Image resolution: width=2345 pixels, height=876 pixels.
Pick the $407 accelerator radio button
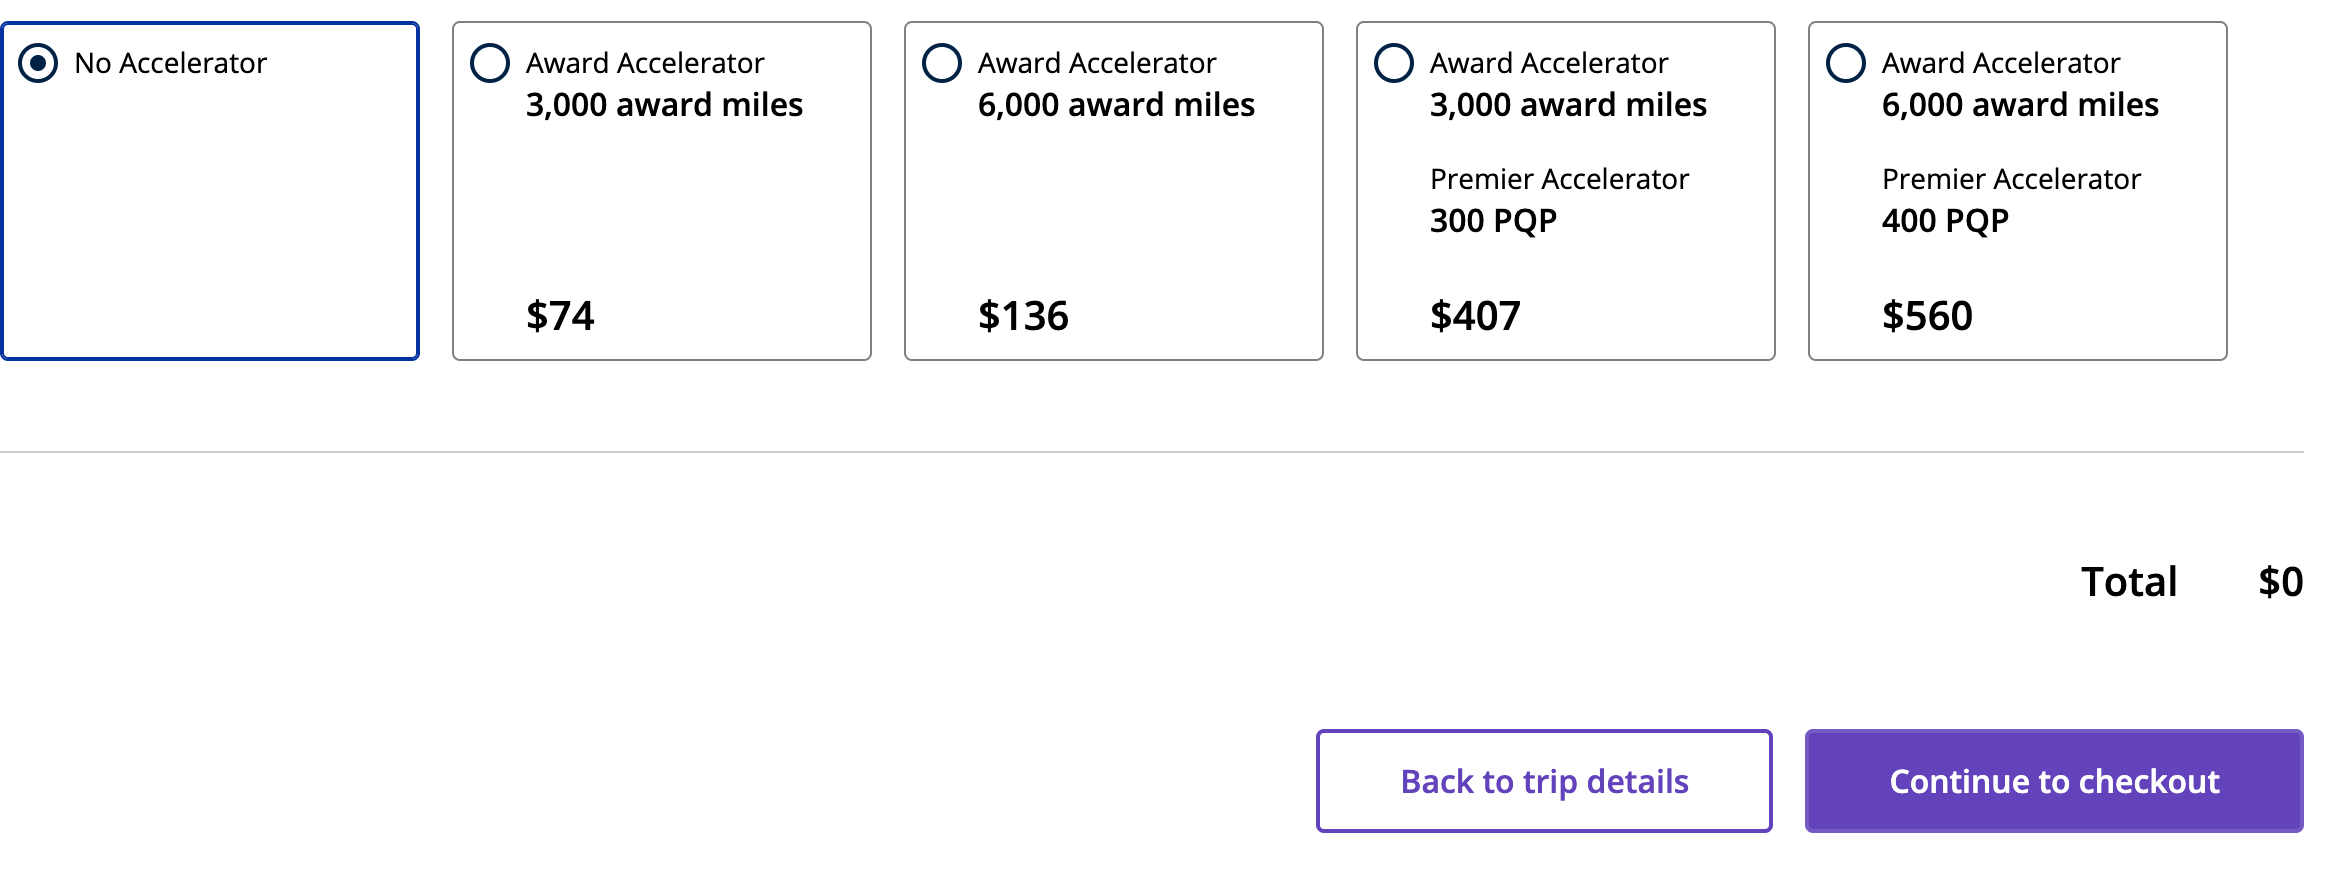1394,63
